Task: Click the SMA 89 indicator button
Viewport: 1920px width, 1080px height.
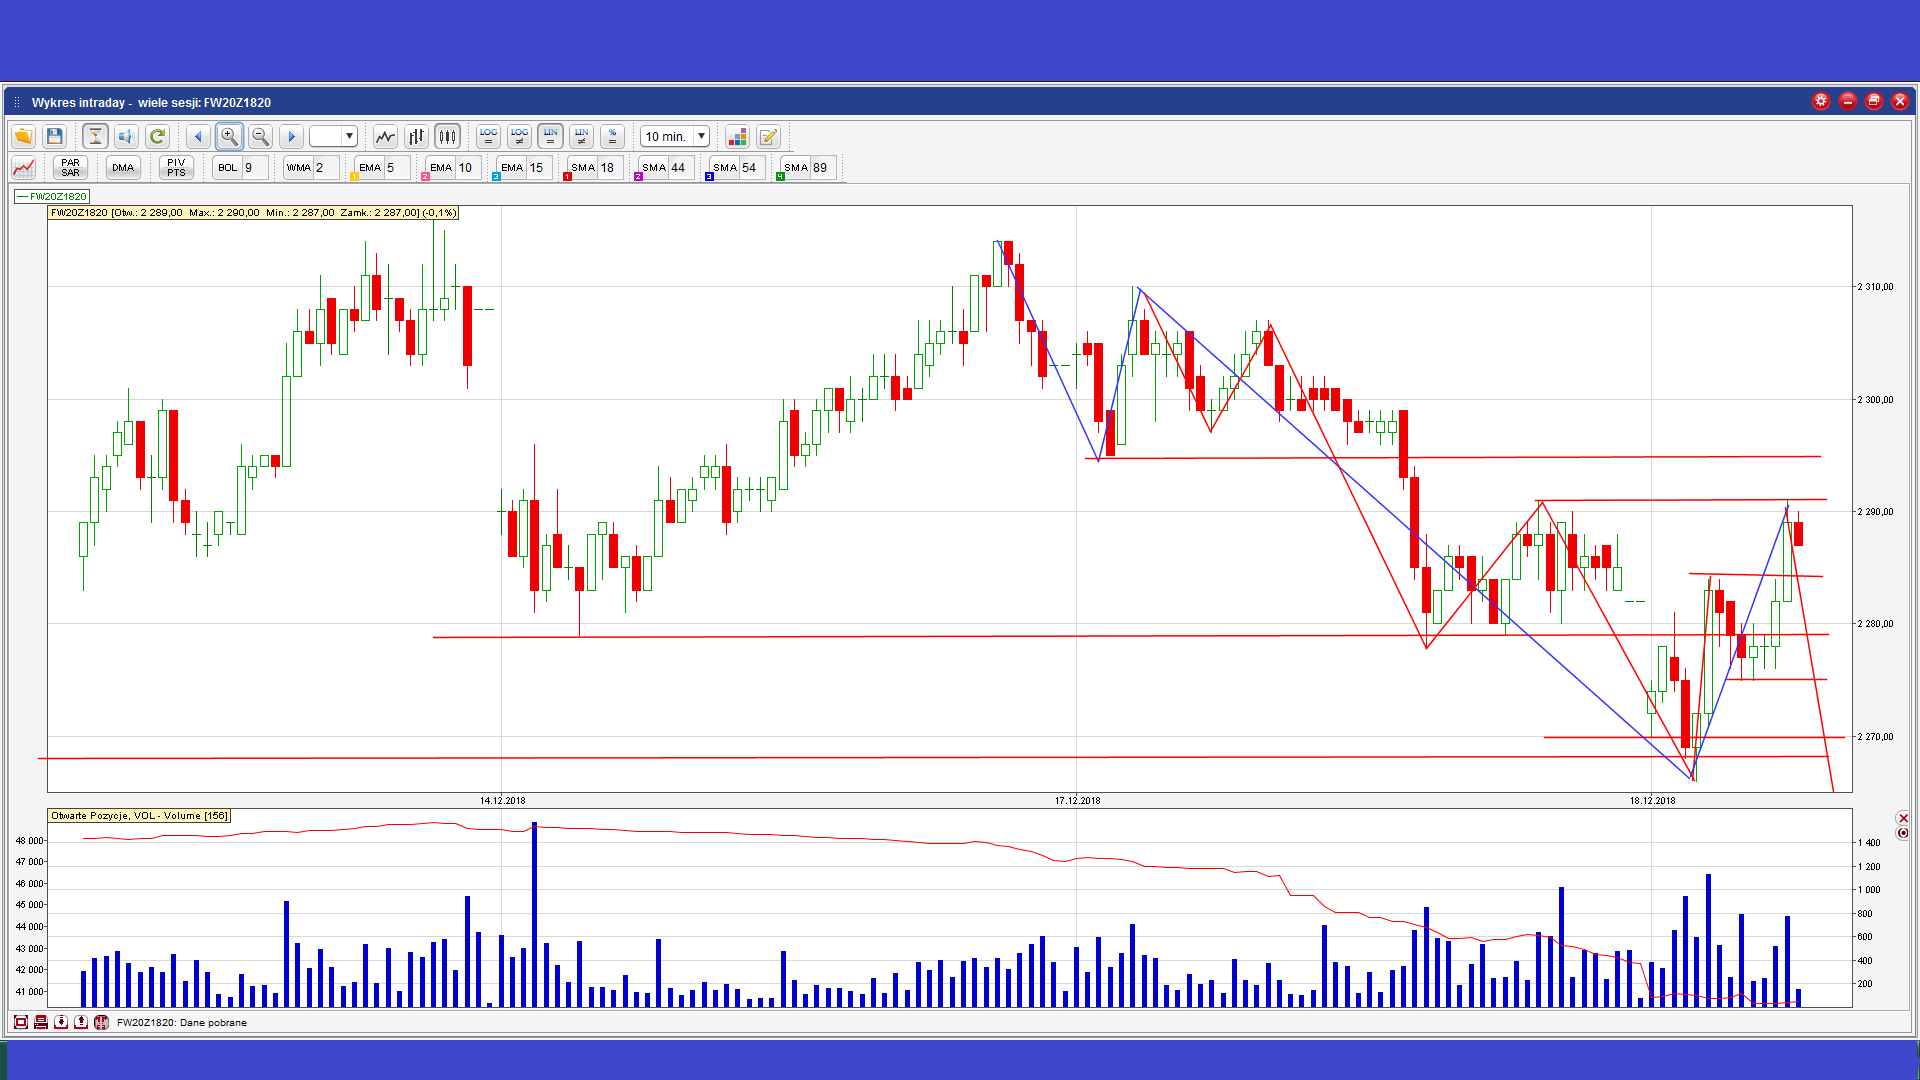Action: (797, 167)
